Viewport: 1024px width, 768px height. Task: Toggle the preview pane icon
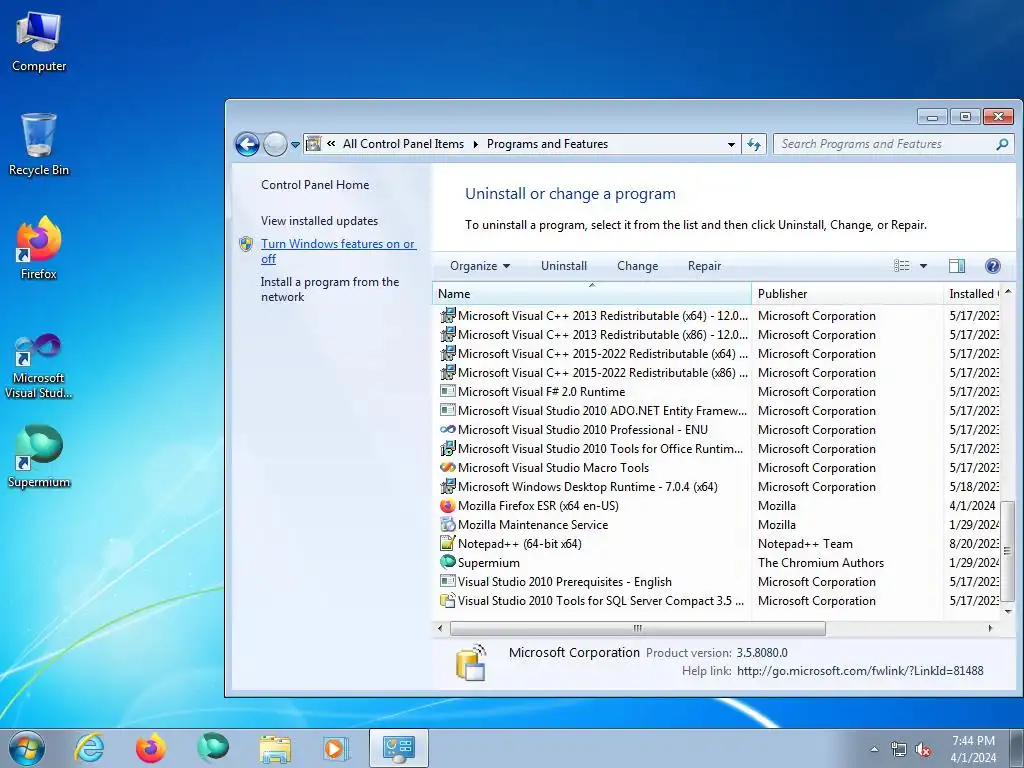pos(957,266)
